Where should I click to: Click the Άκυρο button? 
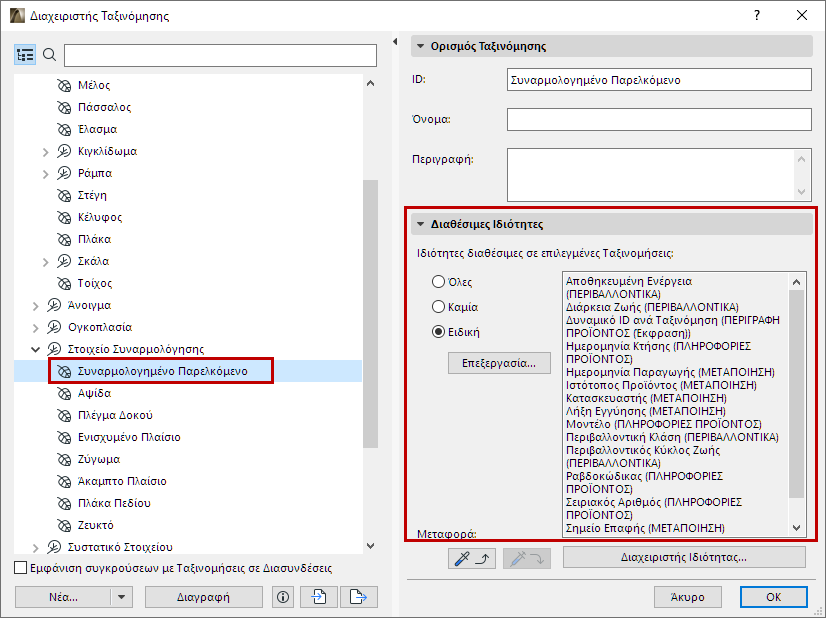(x=687, y=597)
